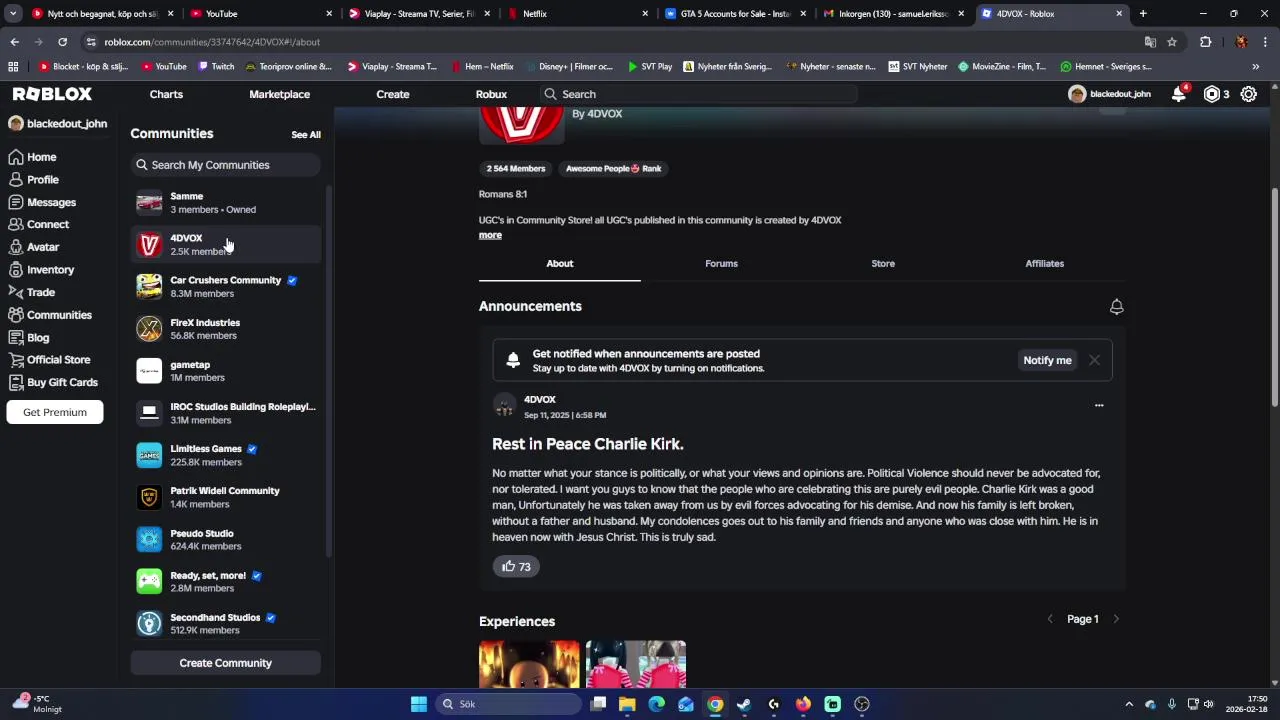Image resolution: width=1280 pixels, height=720 pixels.
Task: Select FireX Industries community
Action: [225, 329]
